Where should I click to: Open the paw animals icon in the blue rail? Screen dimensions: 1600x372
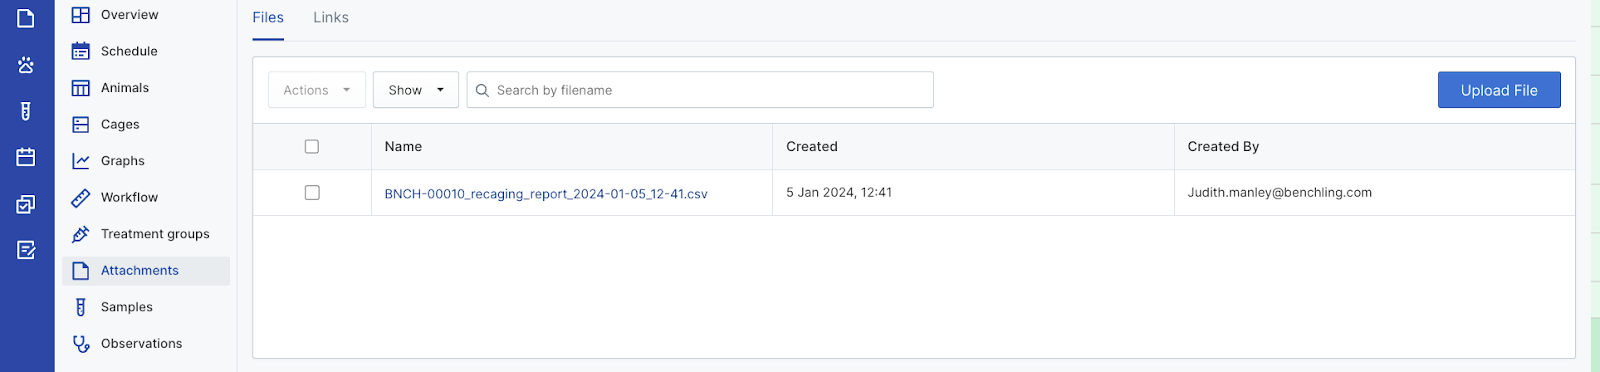pyautogui.click(x=26, y=65)
